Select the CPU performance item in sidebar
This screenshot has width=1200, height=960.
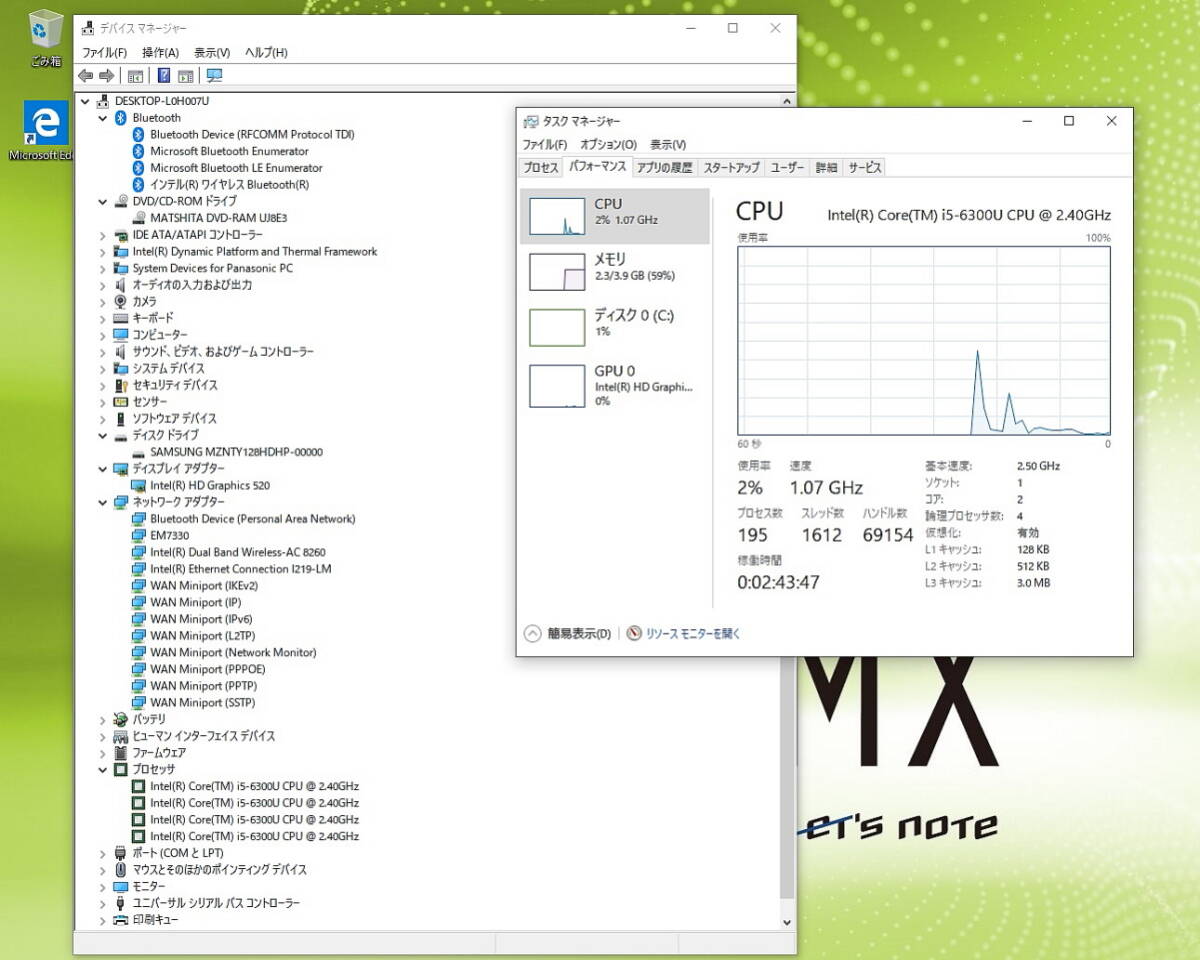614,216
